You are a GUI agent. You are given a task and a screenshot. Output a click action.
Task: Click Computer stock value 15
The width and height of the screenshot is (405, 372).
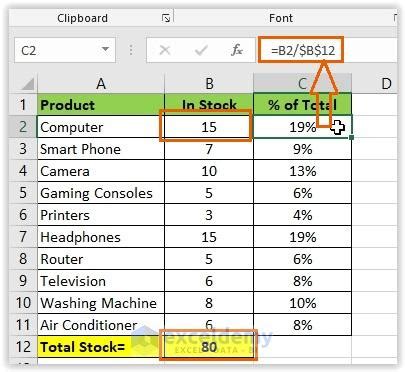pyautogui.click(x=209, y=127)
